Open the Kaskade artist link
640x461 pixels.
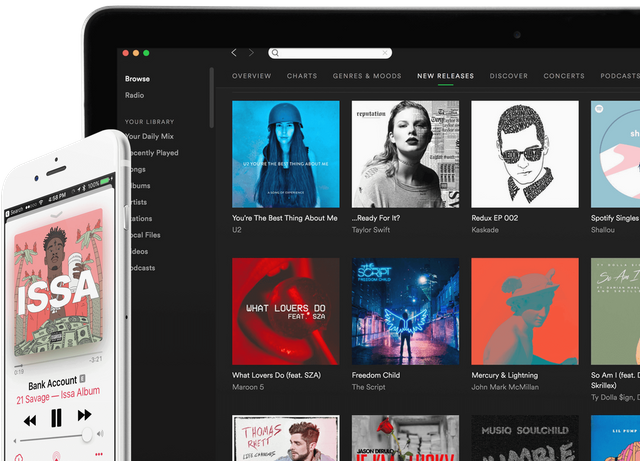coord(485,230)
